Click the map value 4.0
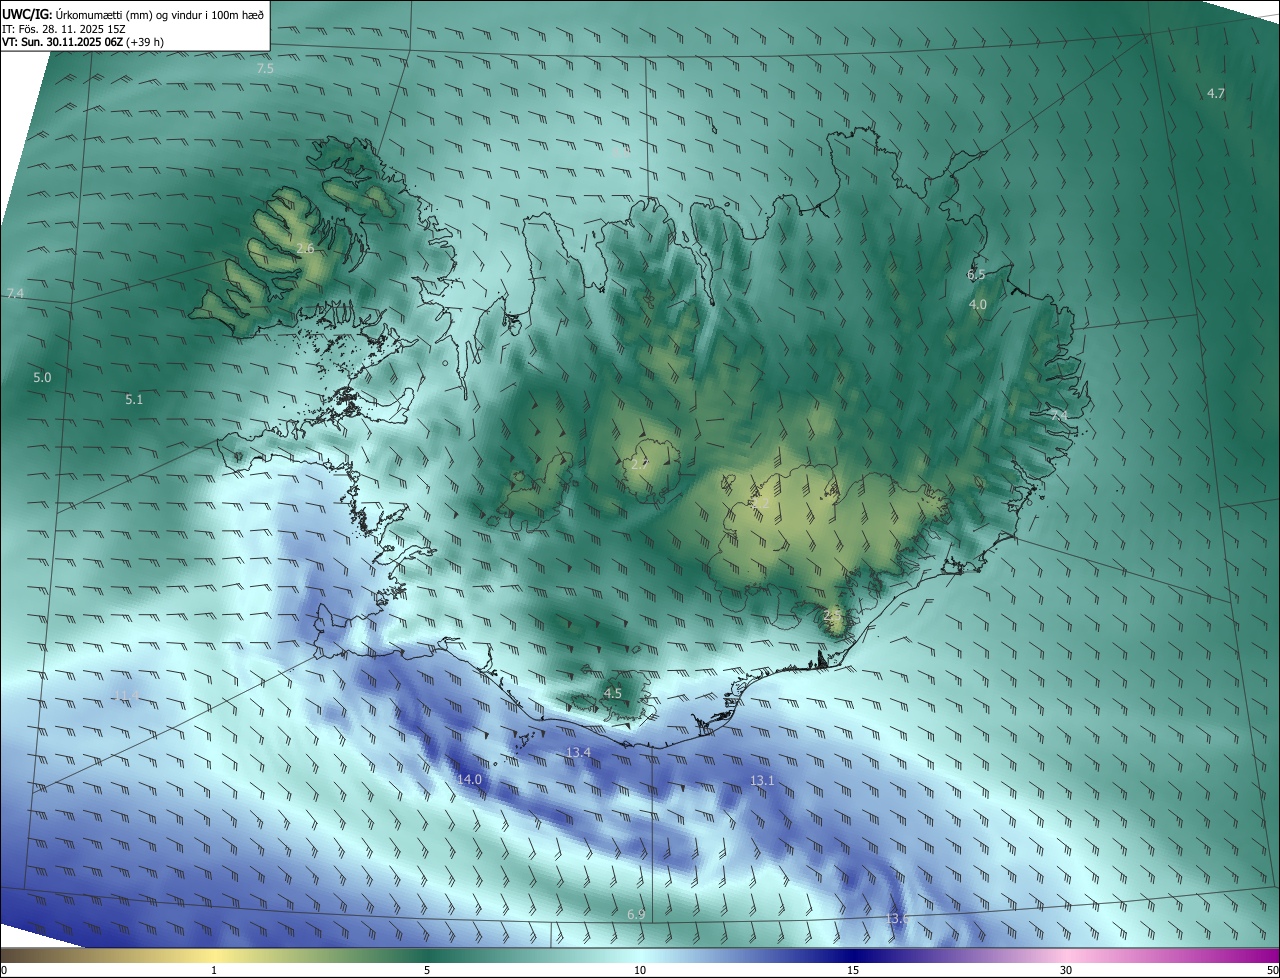Screen dimensions: 1280x978 [978, 304]
